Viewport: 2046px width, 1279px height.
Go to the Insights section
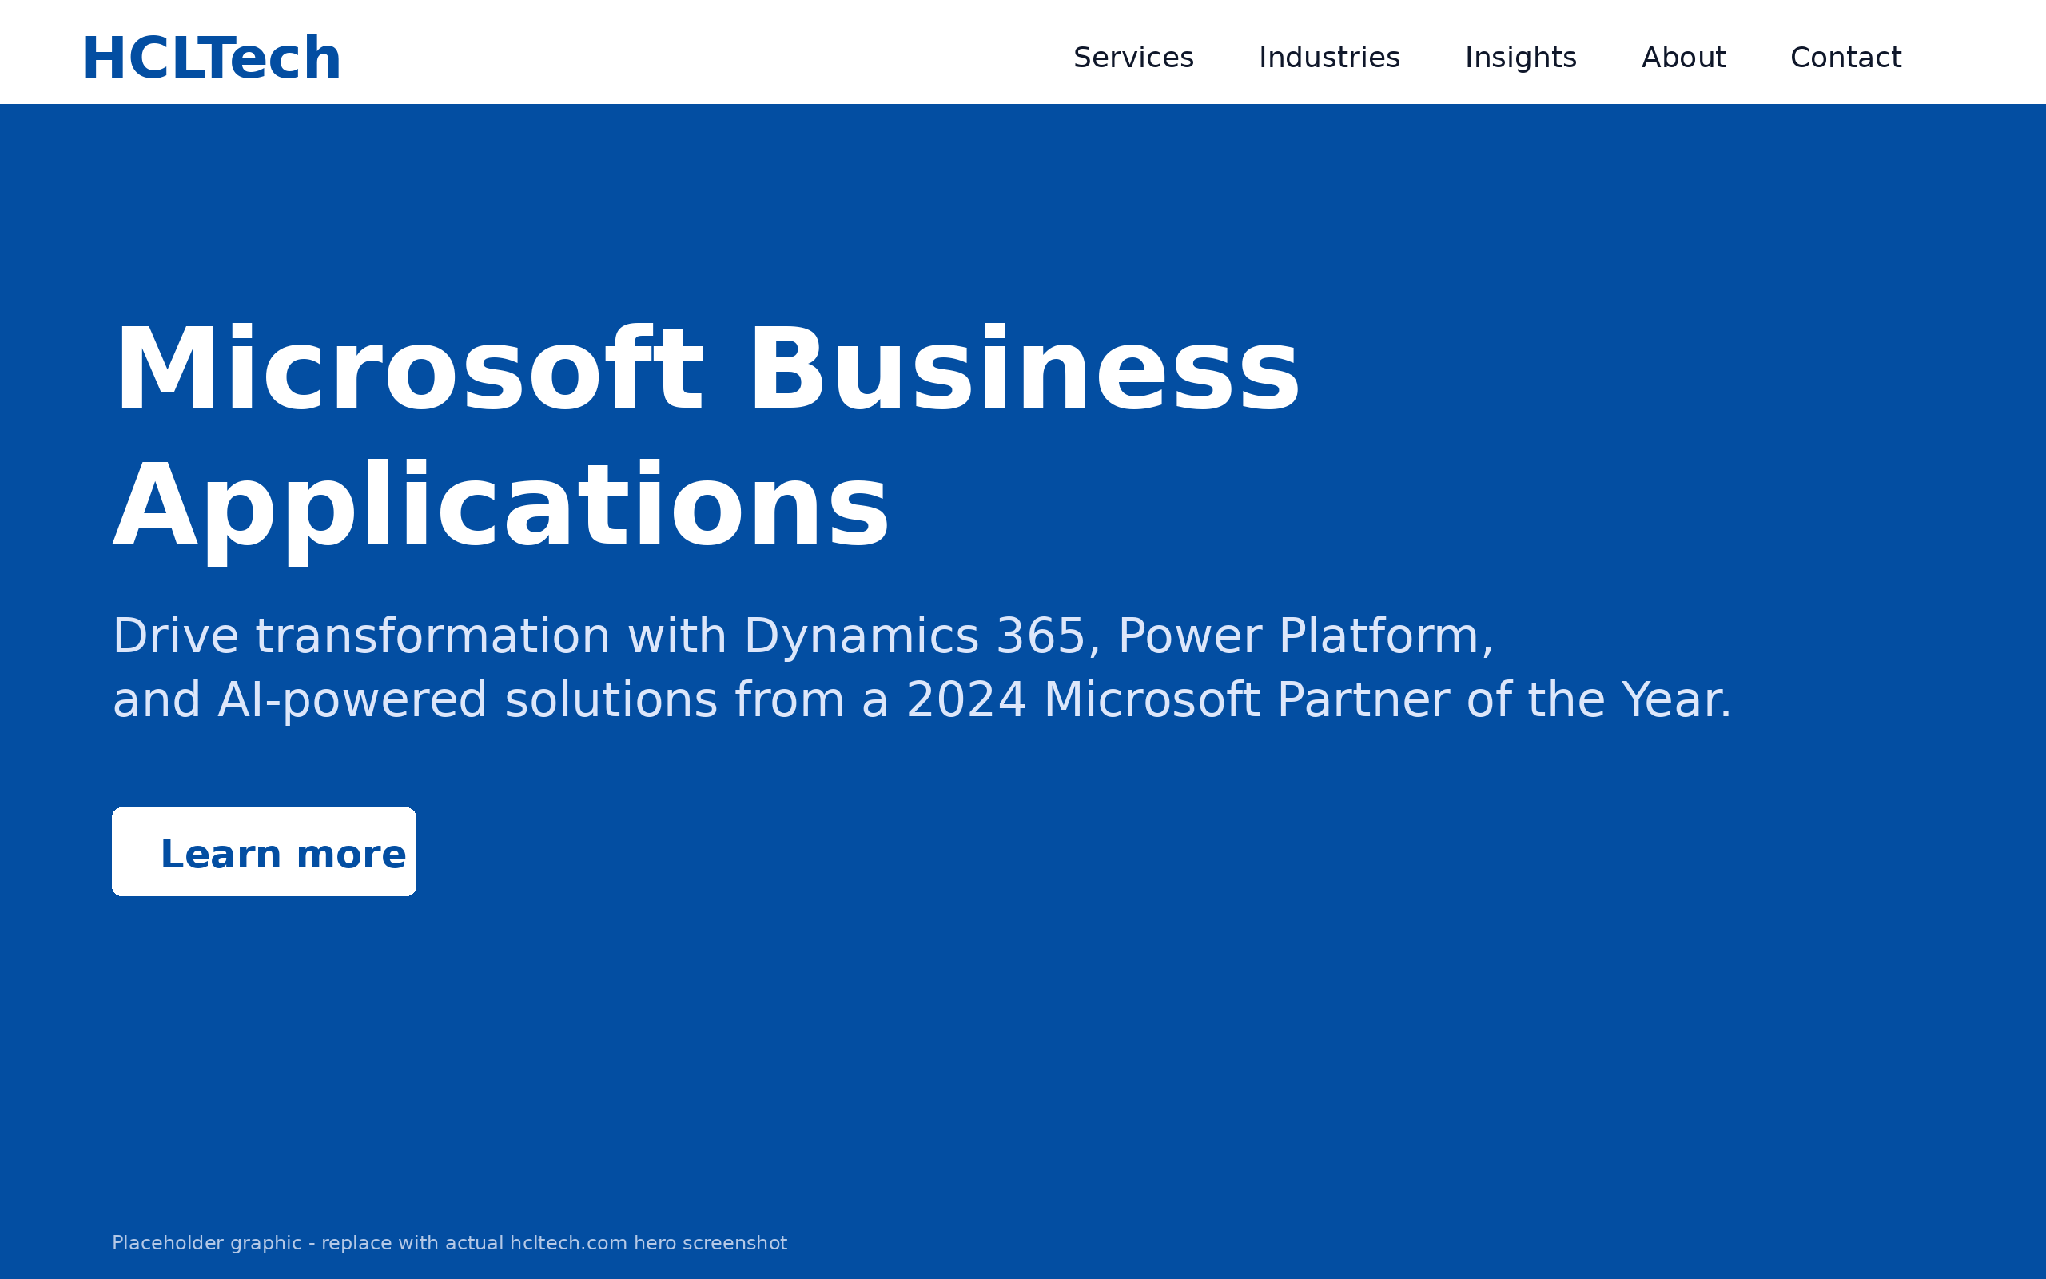(x=1520, y=58)
